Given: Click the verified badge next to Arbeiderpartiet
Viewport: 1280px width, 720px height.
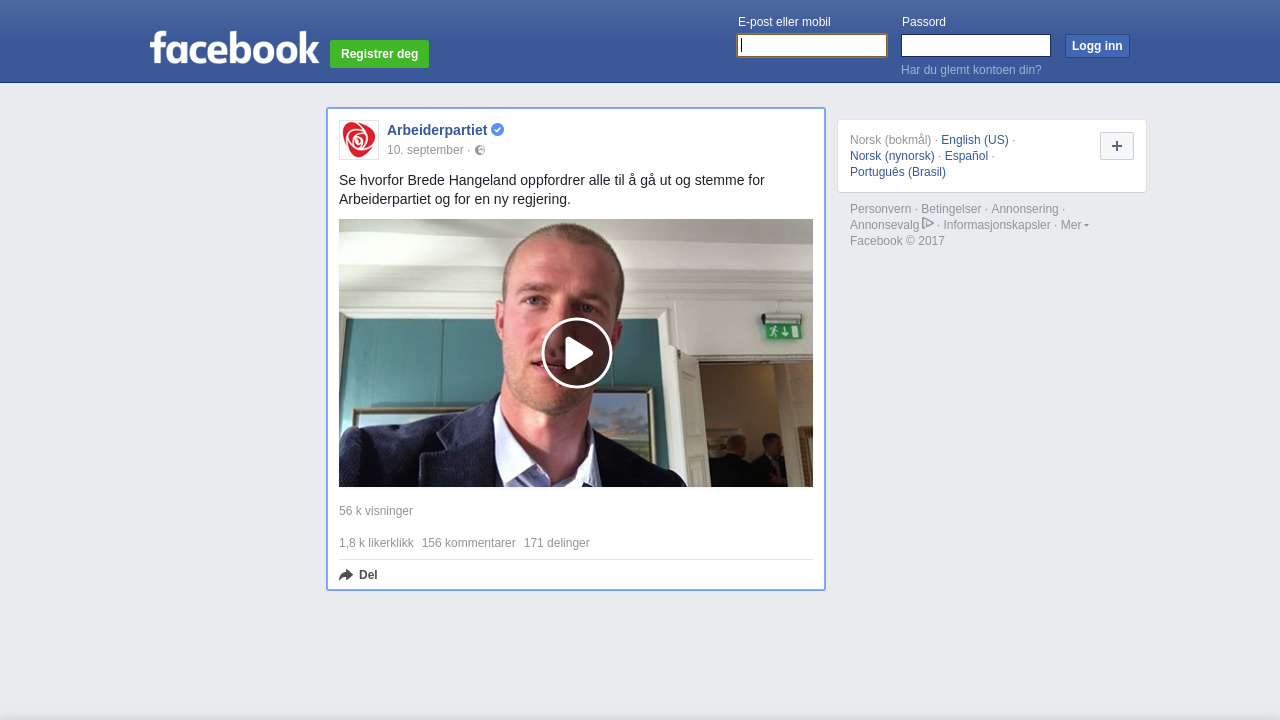Looking at the screenshot, I should point(497,130).
